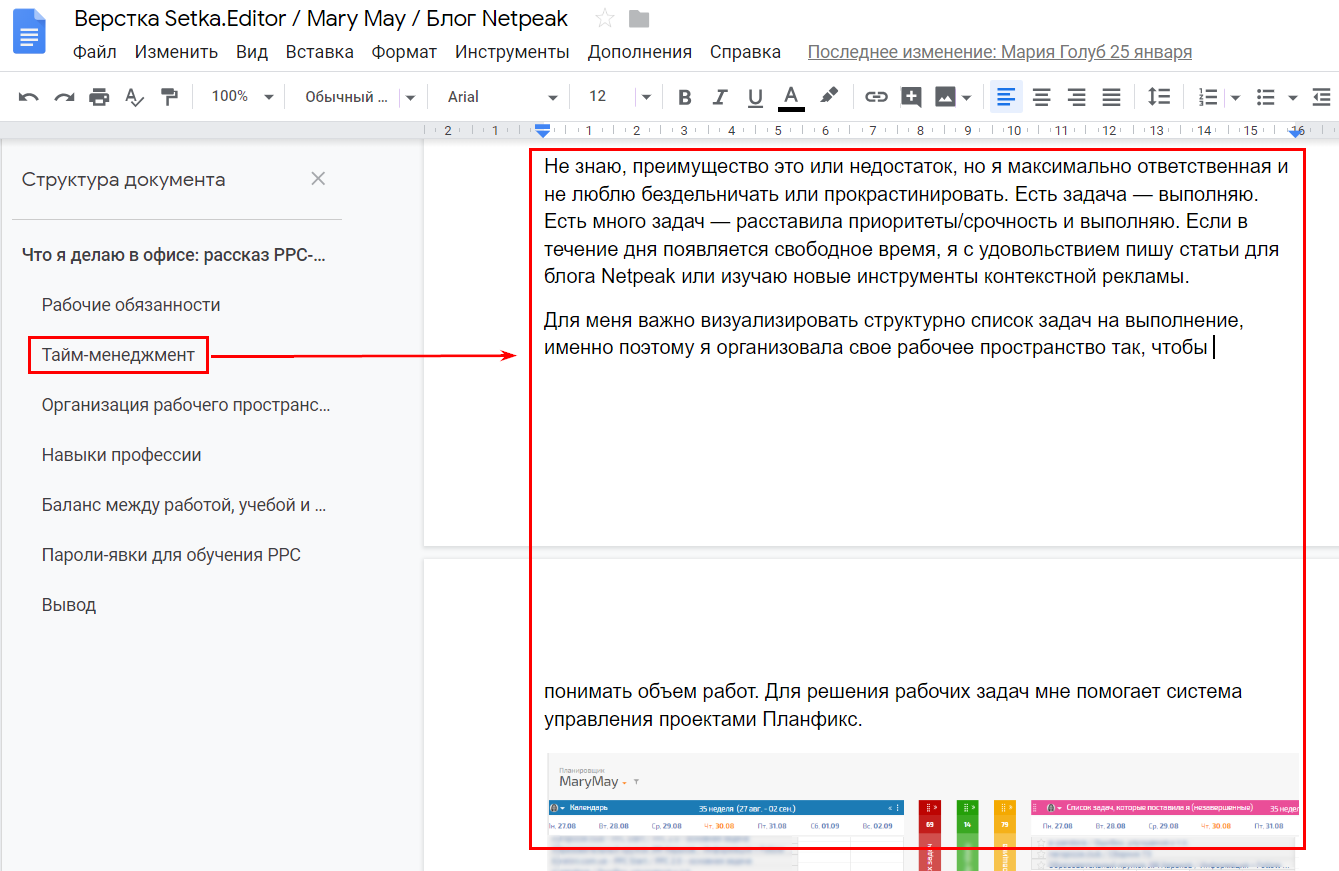Viewport: 1339px width, 871px height.
Task: Expand the insert image dropdown arrow
Action: (x=967, y=97)
